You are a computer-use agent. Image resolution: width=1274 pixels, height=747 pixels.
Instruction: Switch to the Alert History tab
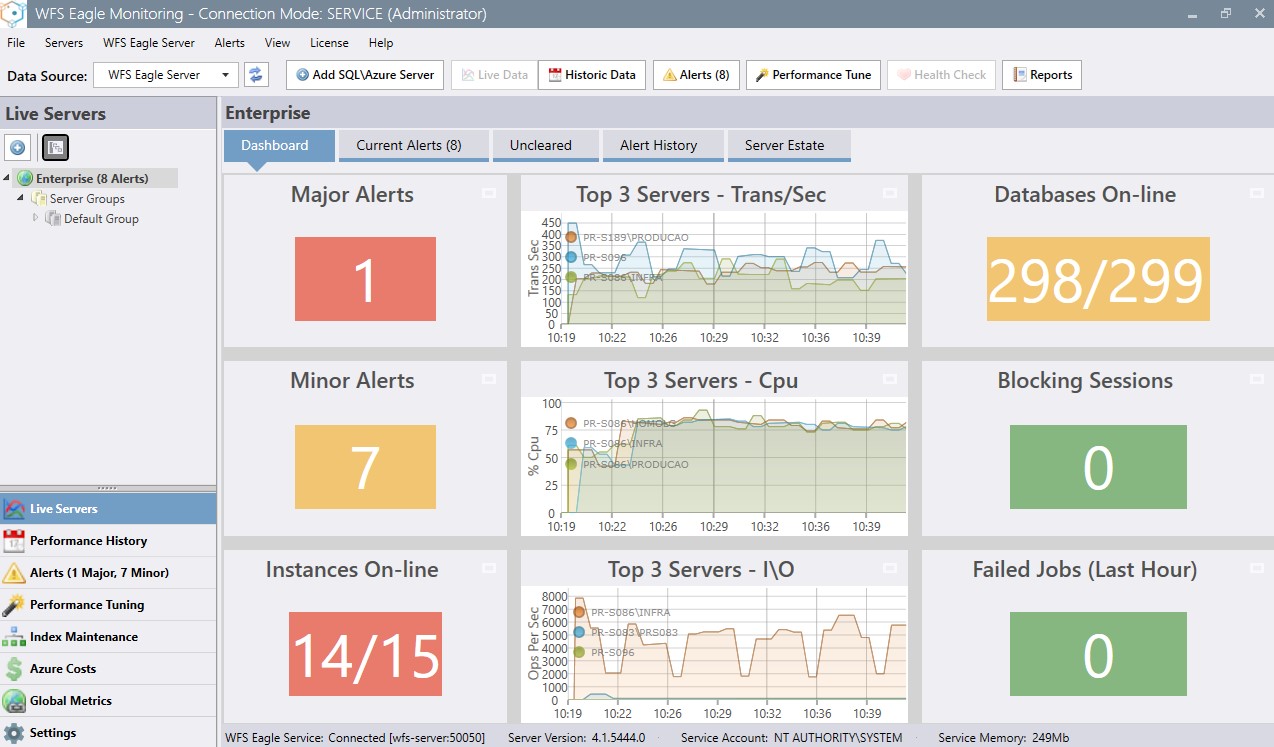[x=658, y=145]
